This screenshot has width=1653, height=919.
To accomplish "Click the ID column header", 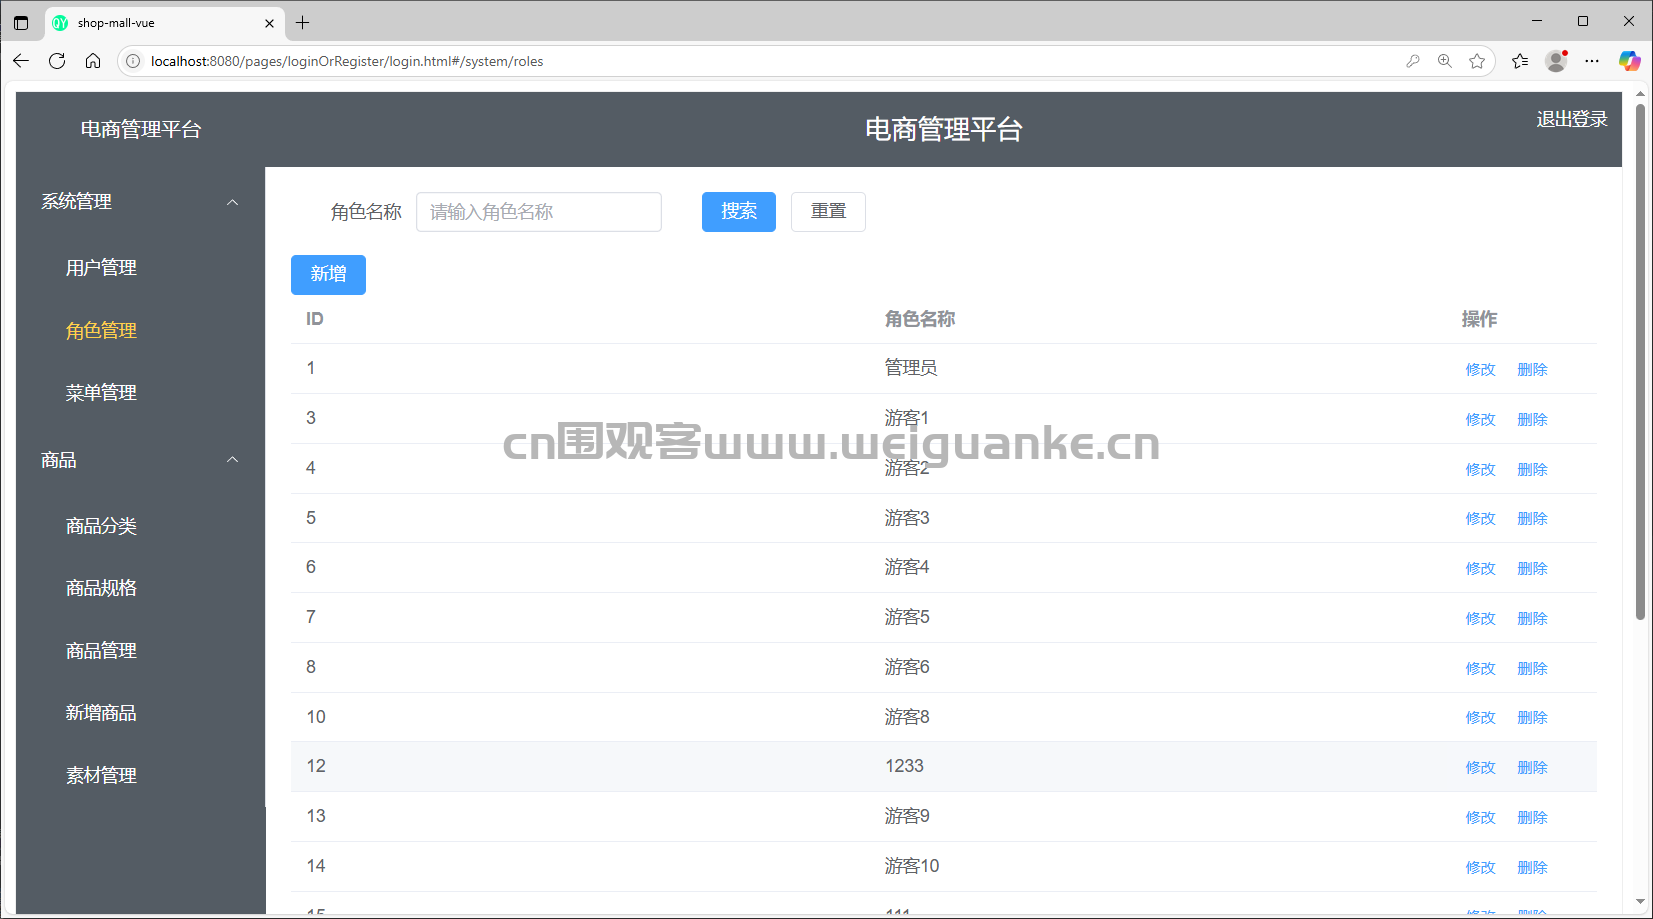I will (x=315, y=319).
